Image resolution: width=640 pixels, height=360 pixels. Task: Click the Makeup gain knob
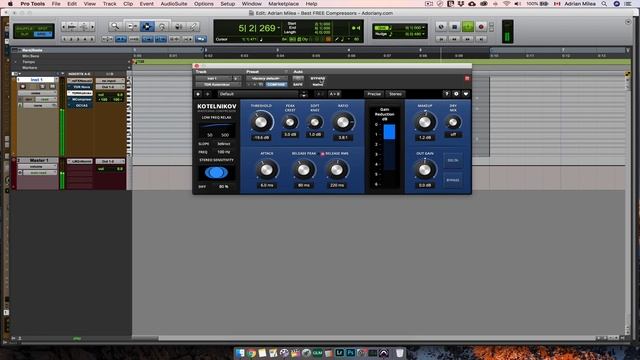point(425,122)
